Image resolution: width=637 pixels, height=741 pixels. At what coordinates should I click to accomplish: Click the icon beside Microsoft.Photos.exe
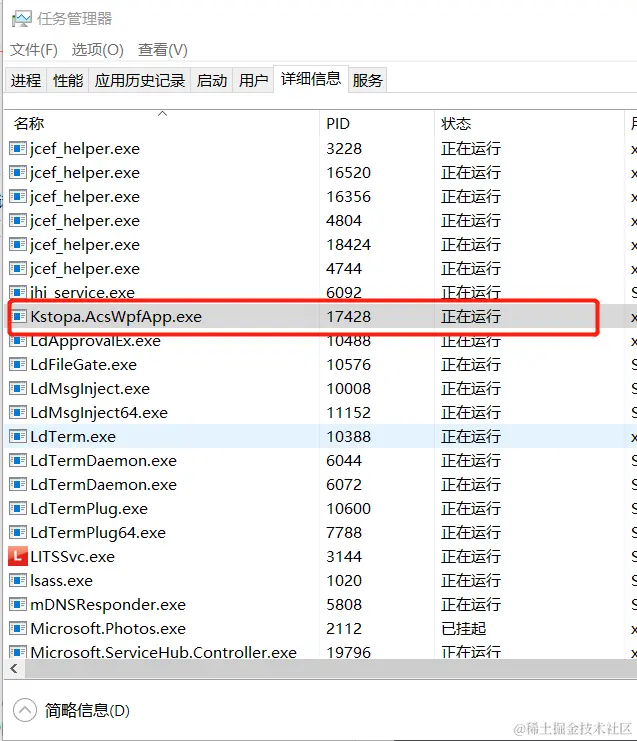pyautogui.click(x=18, y=629)
